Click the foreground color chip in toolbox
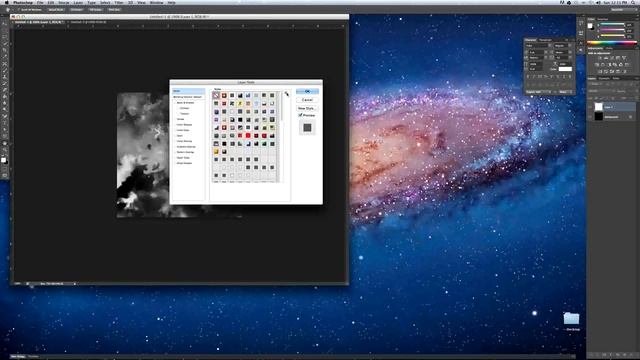The height and width of the screenshot is (360, 640). (x=3, y=160)
